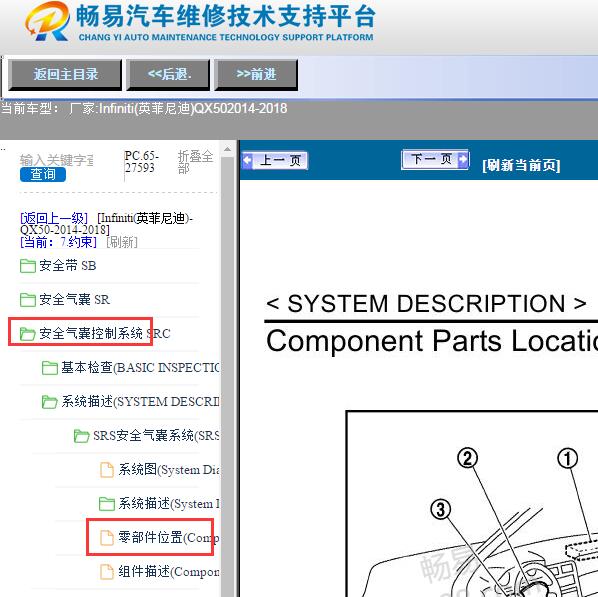Click the blue 查询 search button
Screen dimensions: 598x597
coord(43,174)
